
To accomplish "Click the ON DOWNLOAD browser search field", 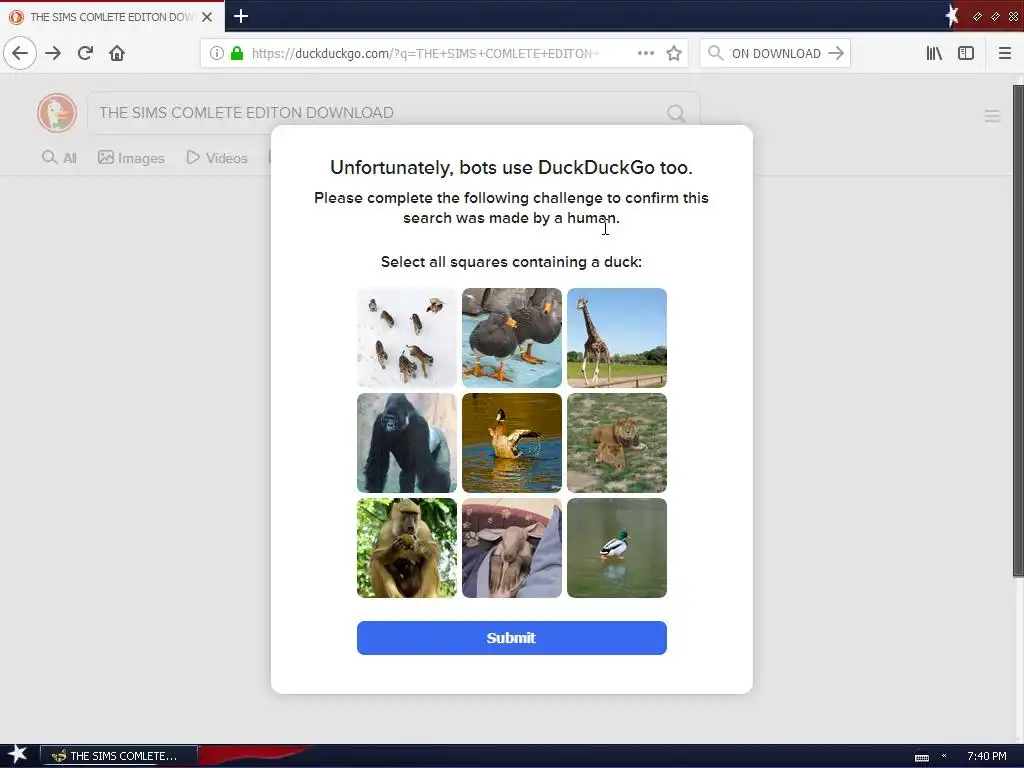I will (775, 54).
